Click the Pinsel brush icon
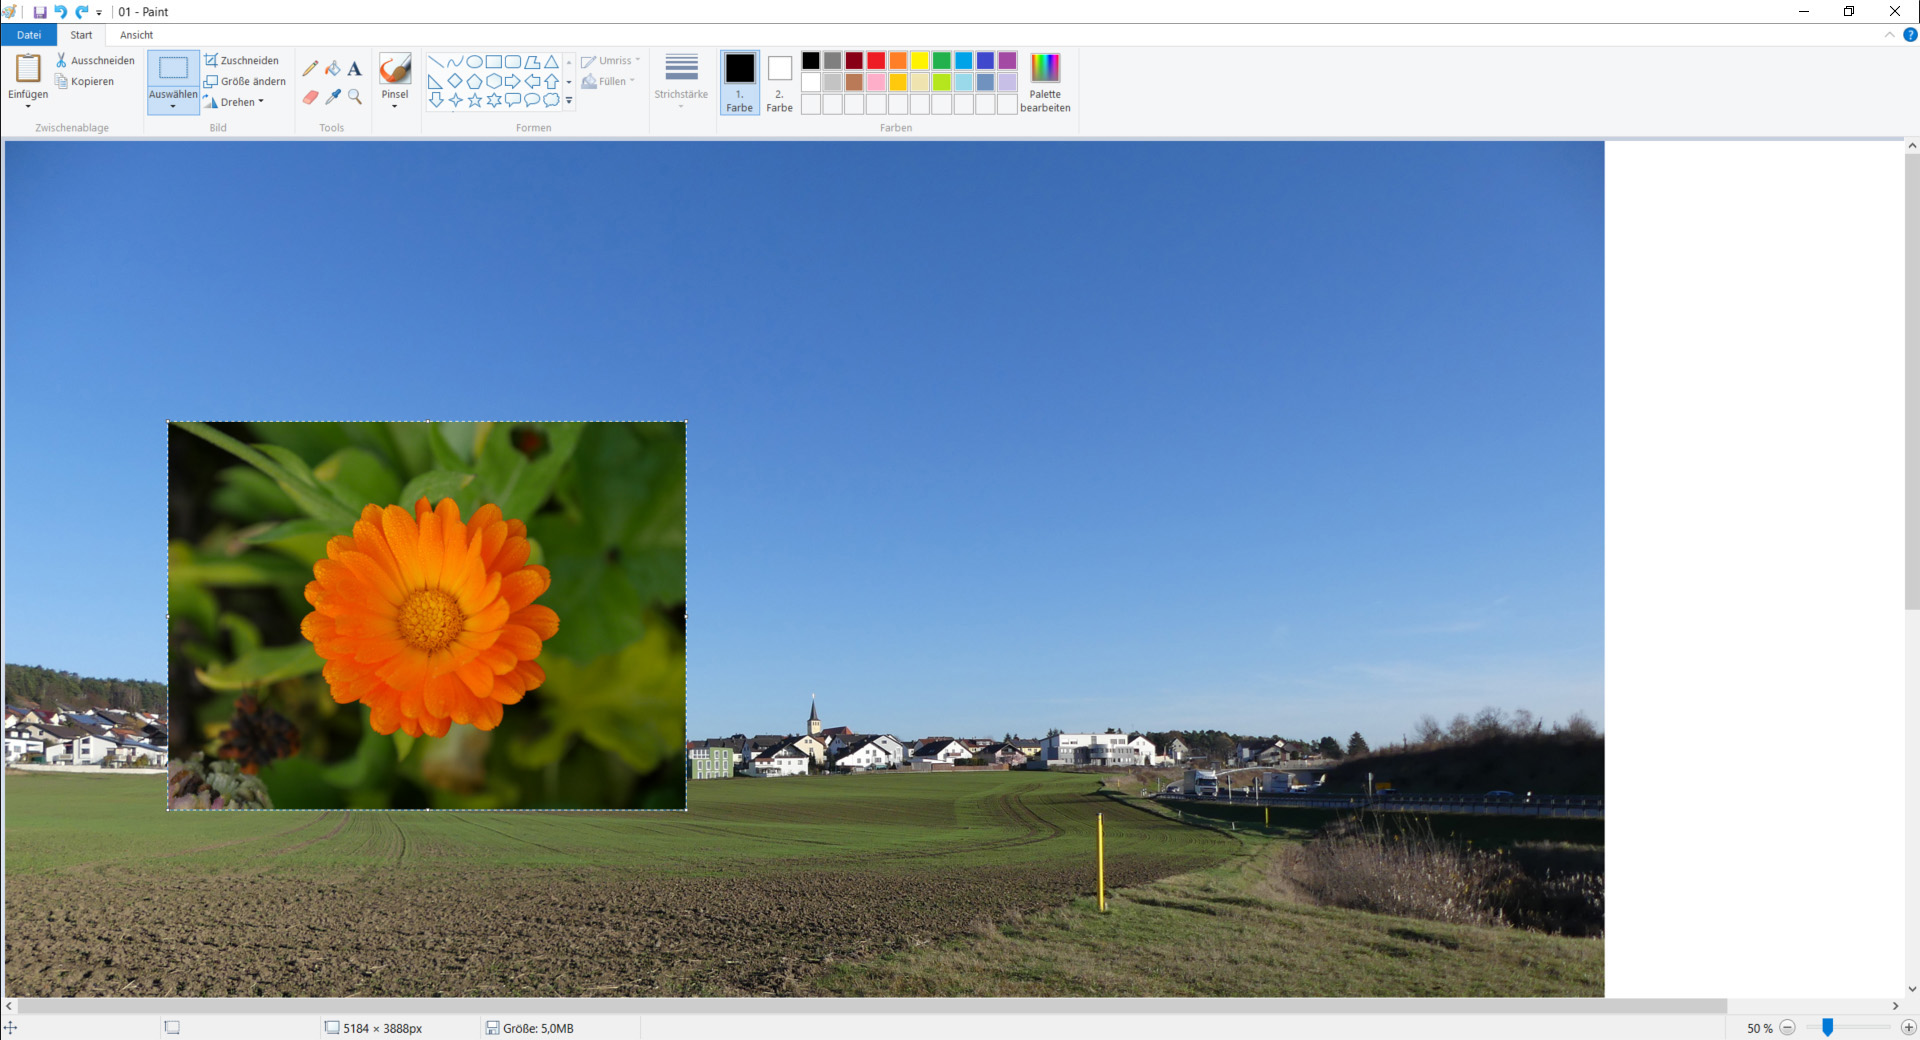1920x1040 pixels. [x=395, y=68]
